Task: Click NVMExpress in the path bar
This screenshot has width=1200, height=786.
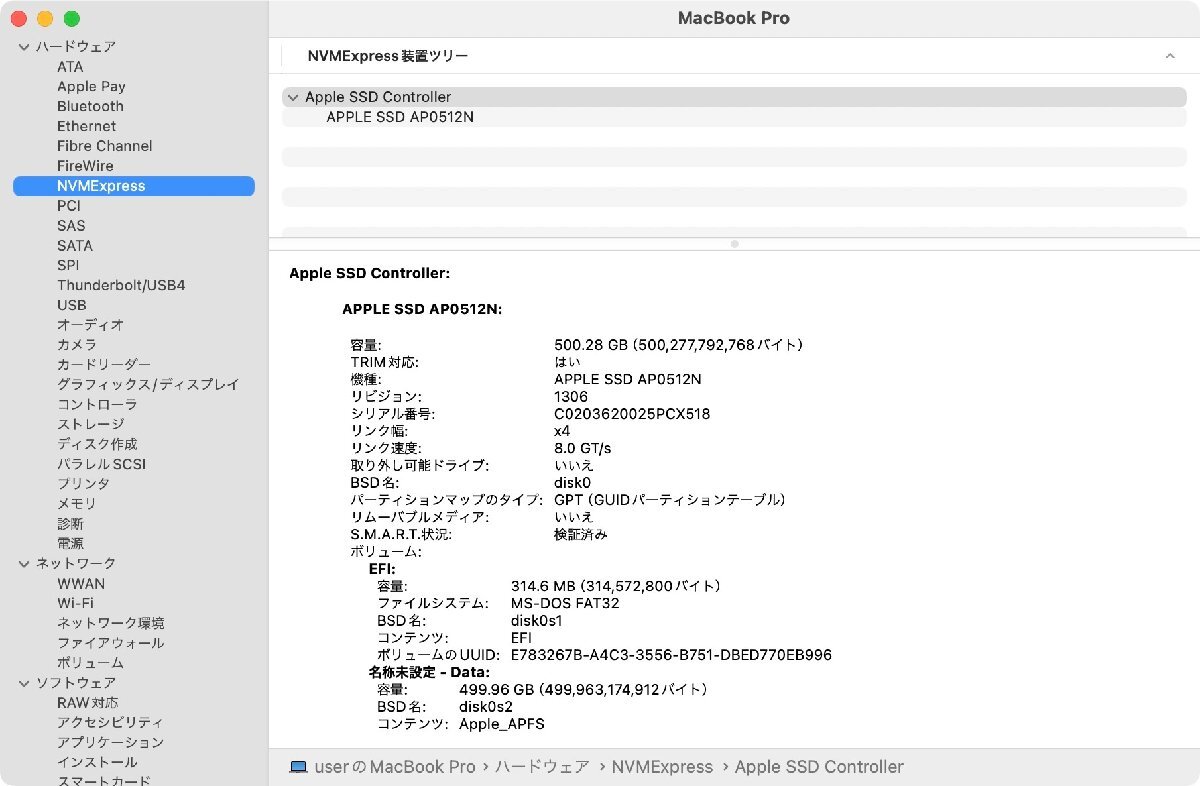Action: coord(662,767)
